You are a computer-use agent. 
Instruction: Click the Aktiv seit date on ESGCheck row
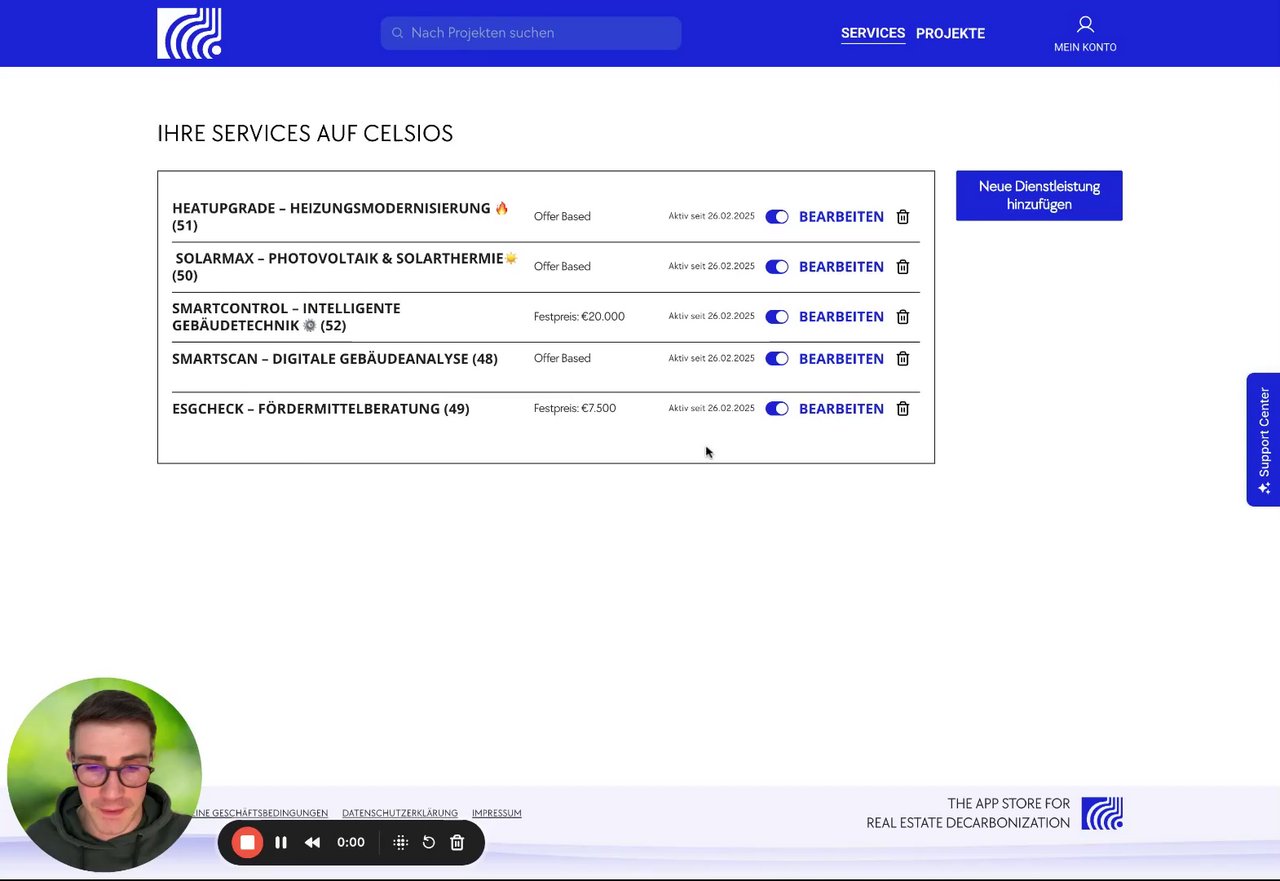tap(712, 409)
